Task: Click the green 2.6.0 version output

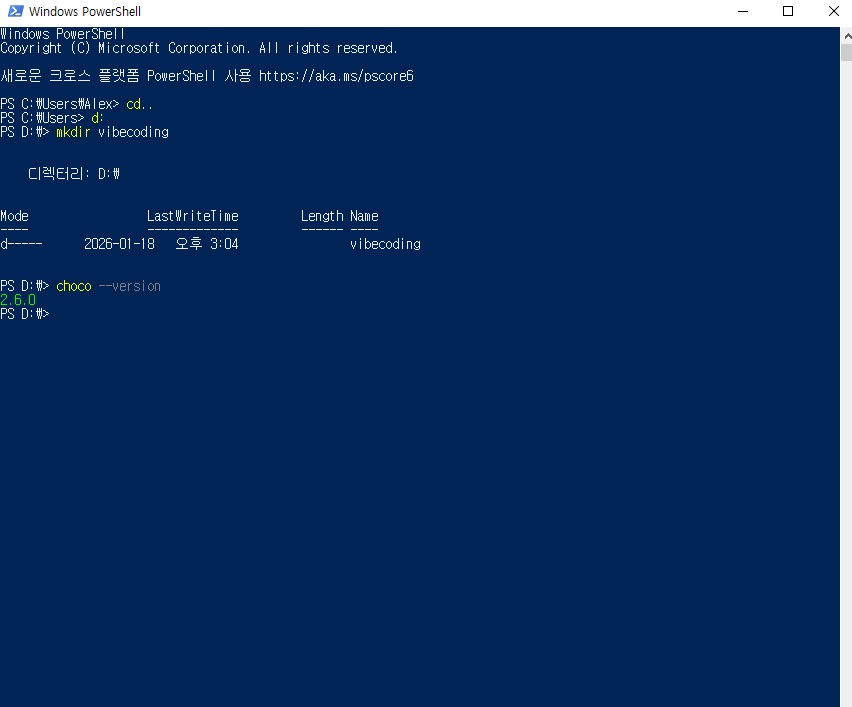Action: [x=18, y=300]
